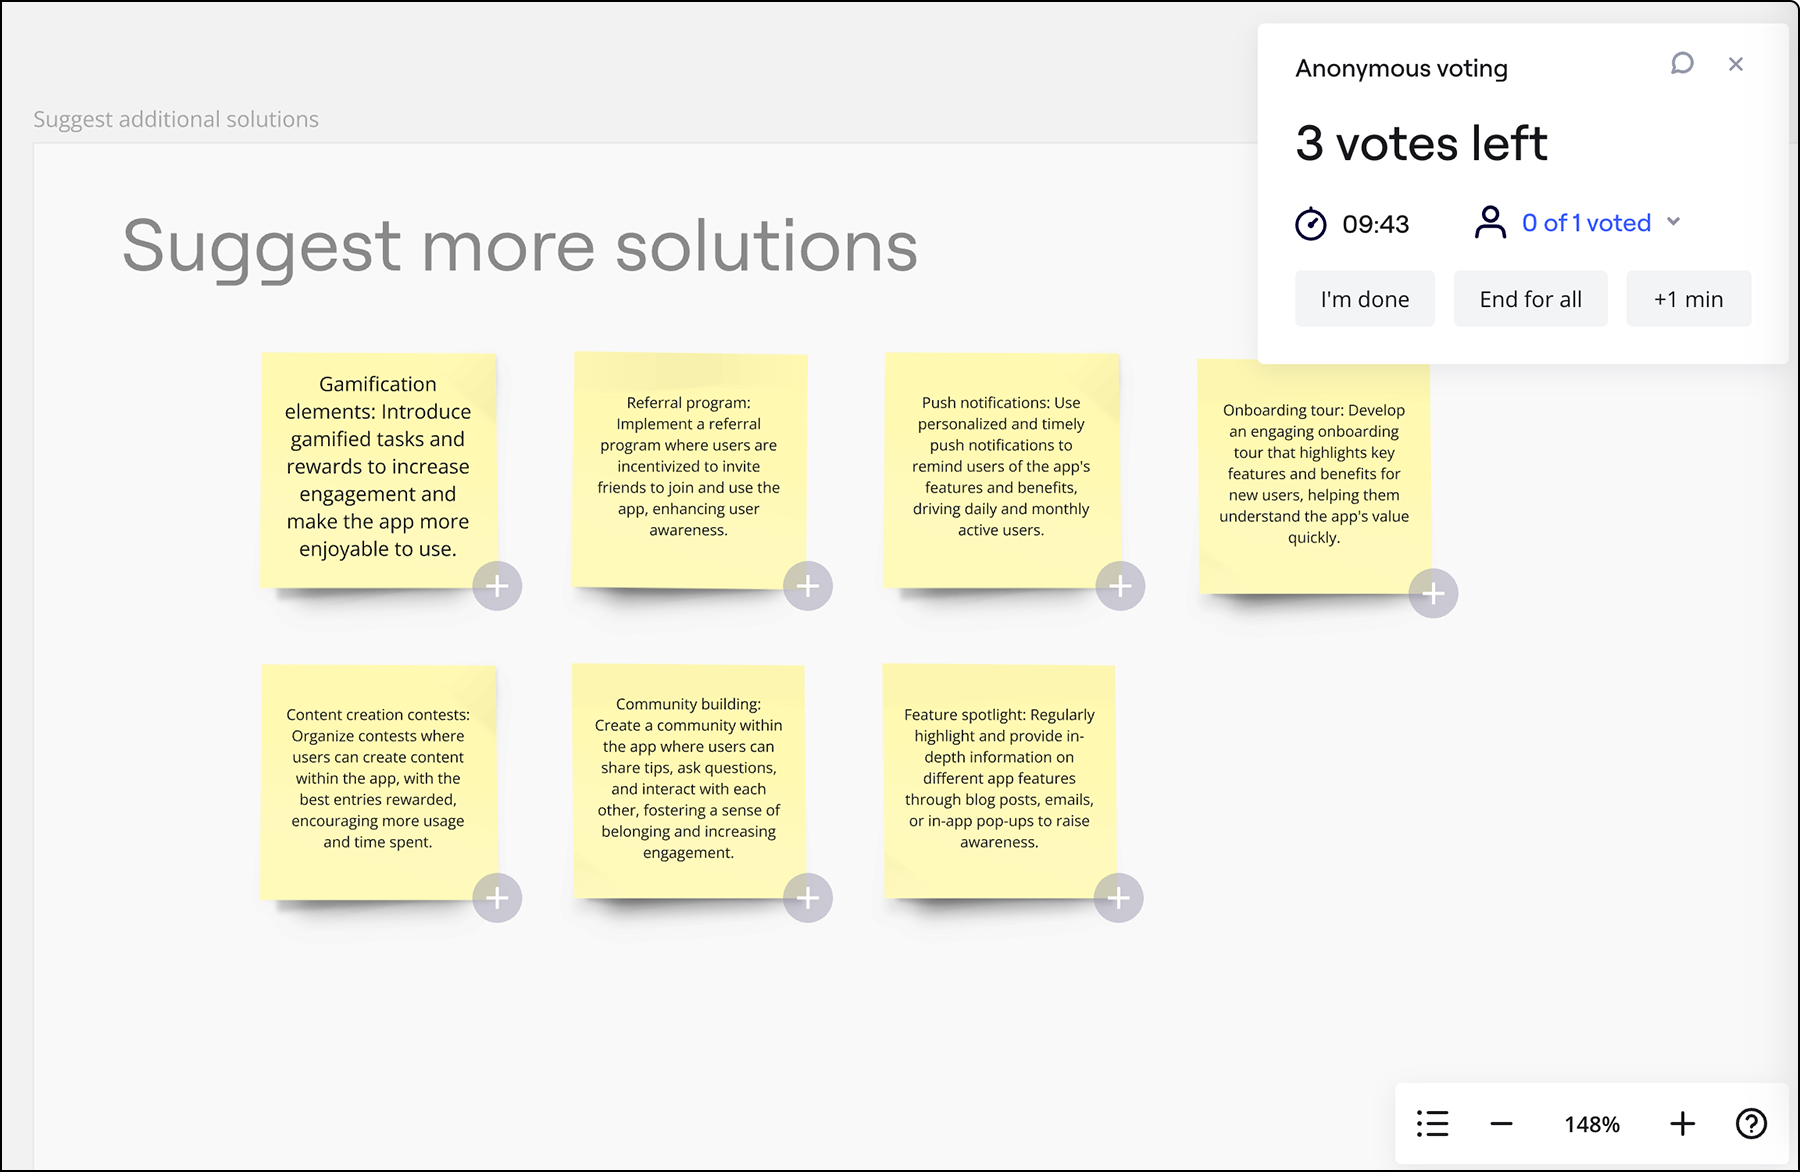1800x1172 pixels.
Task: Open the frames list icon
Action: click(1432, 1124)
